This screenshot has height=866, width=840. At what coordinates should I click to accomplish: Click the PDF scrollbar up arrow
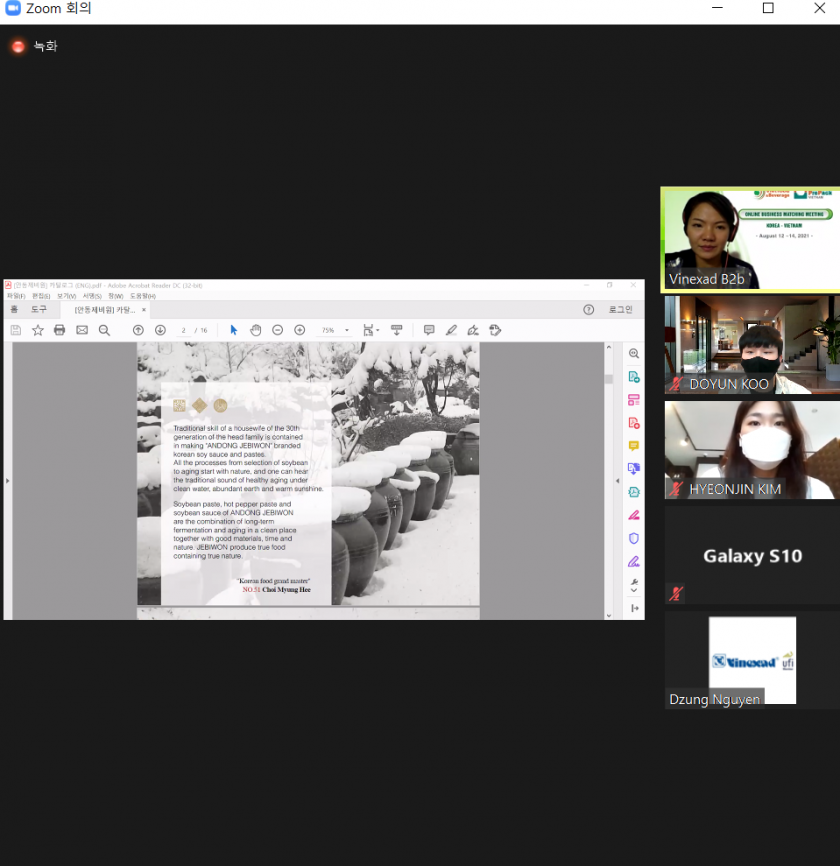coord(609,347)
